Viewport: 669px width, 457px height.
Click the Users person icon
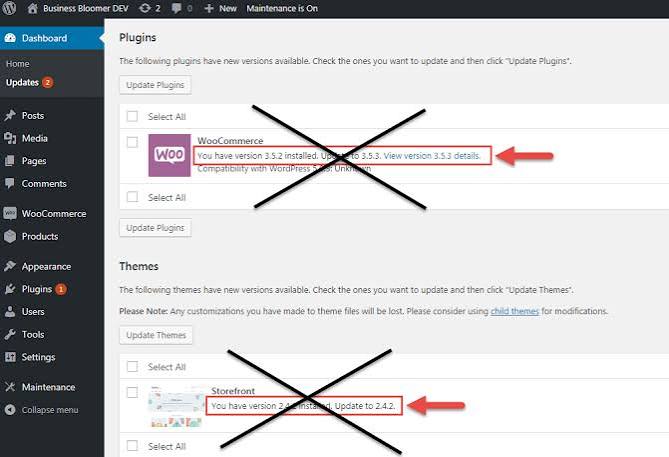pyautogui.click(x=10, y=311)
